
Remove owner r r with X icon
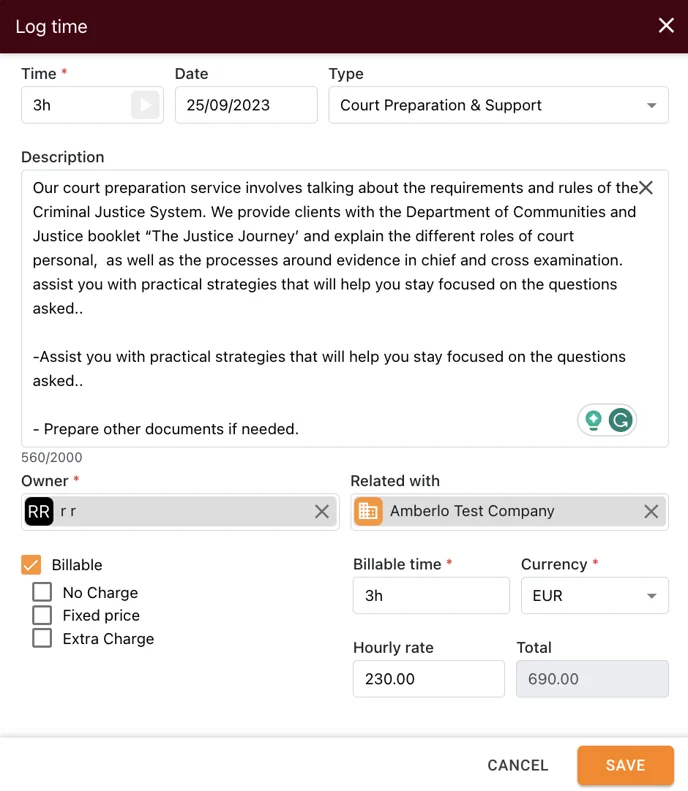(x=322, y=512)
